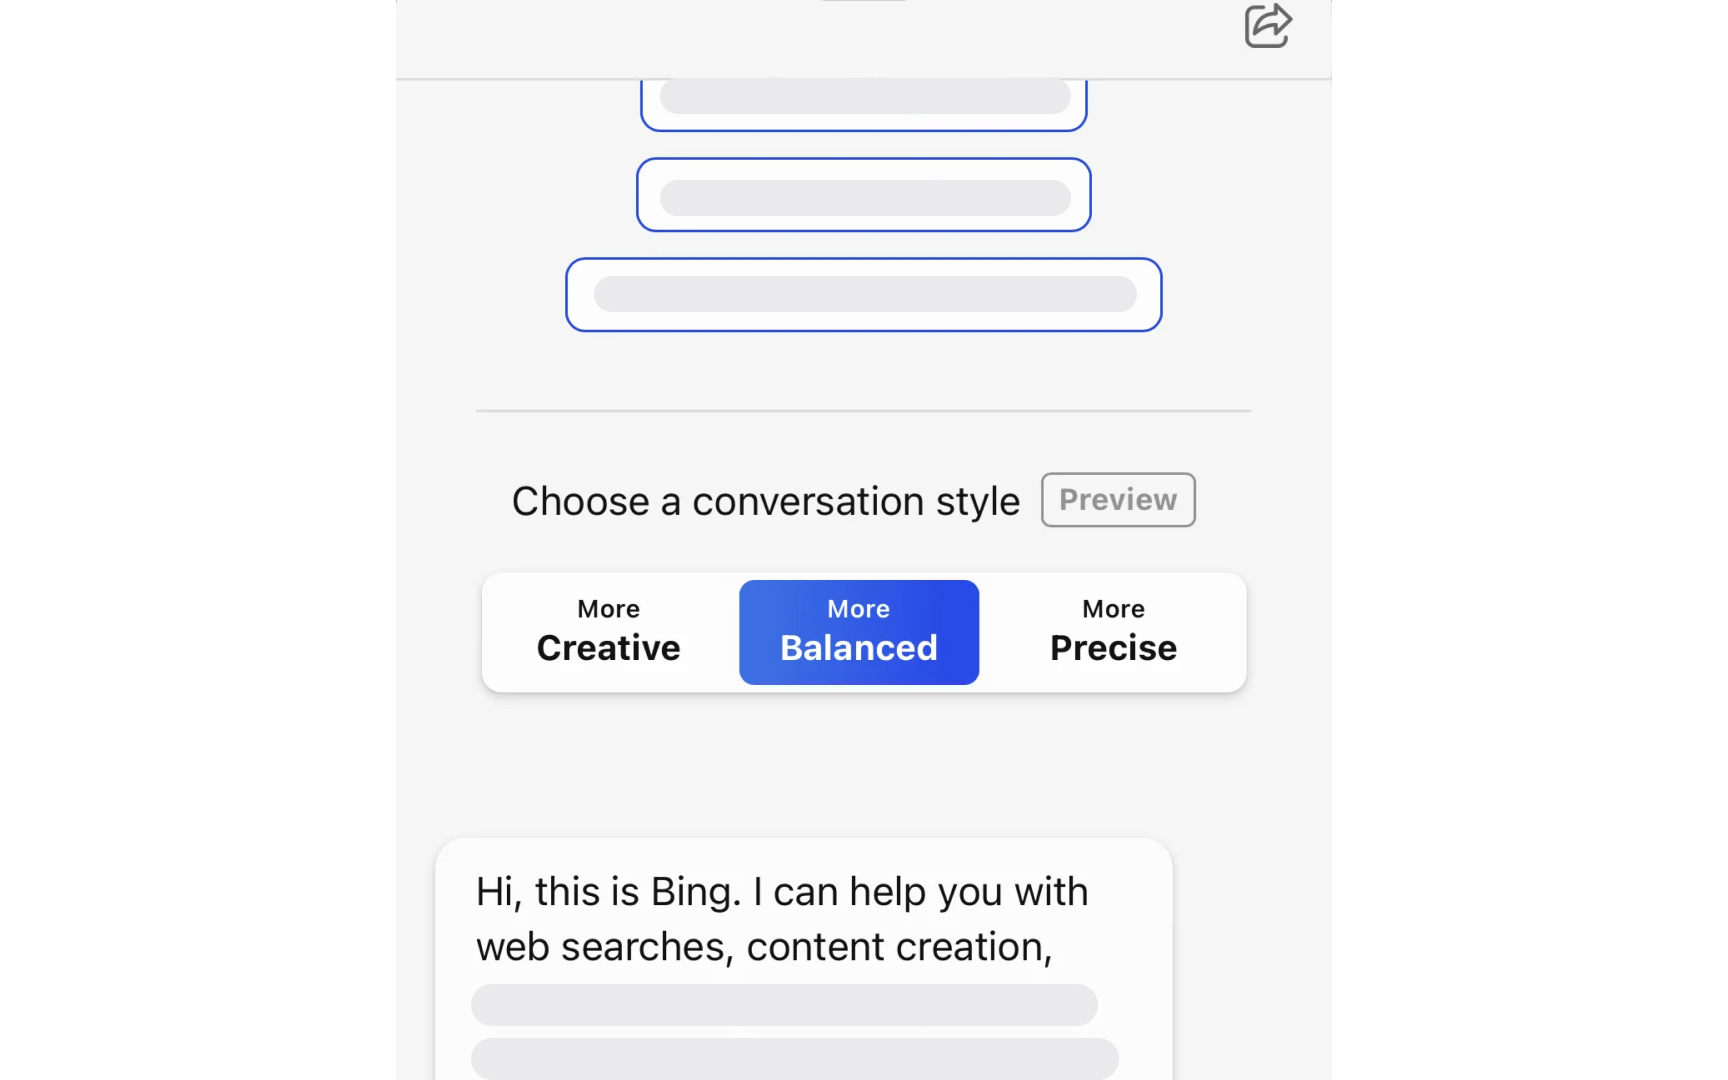This screenshot has height=1080, width=1728.
Task: Switch to More Creative conversation style
Action: 608,632
